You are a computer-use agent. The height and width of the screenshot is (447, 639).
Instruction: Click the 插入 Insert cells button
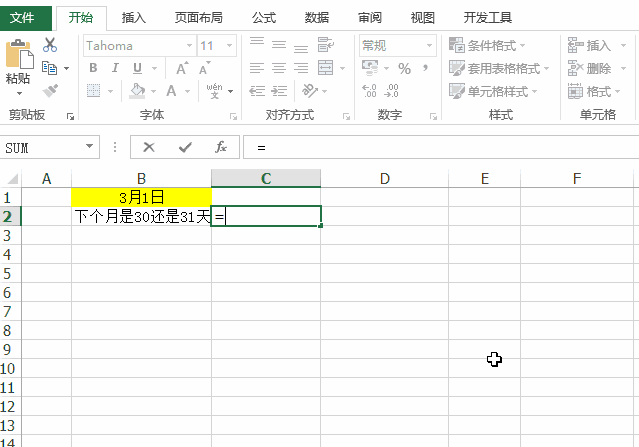point(589,45)
